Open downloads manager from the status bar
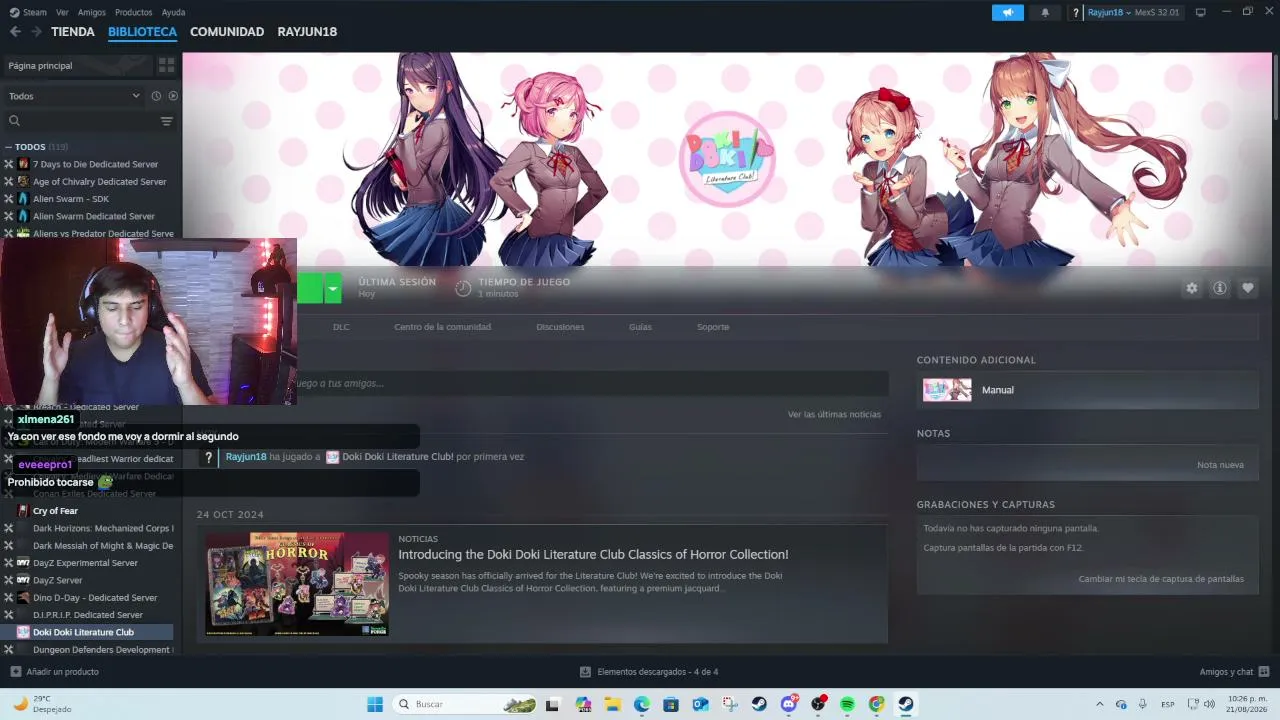1280x720 pixels. pos(649,672)
